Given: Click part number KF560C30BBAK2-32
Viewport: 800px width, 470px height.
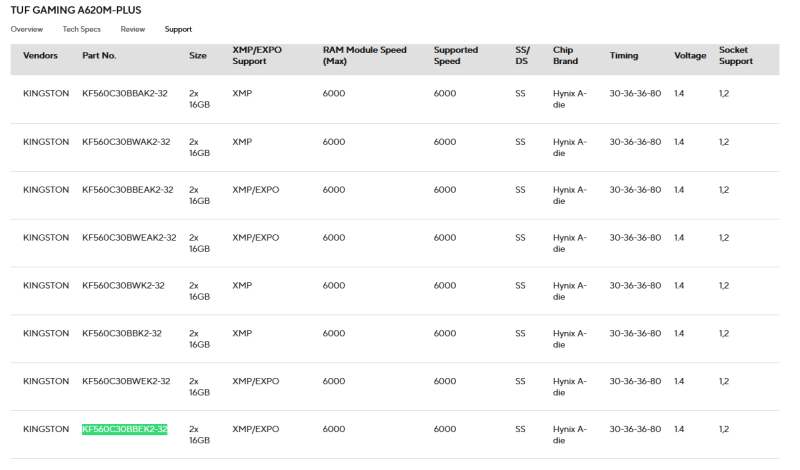Looking at the screenshot, I should pos(126,93).
